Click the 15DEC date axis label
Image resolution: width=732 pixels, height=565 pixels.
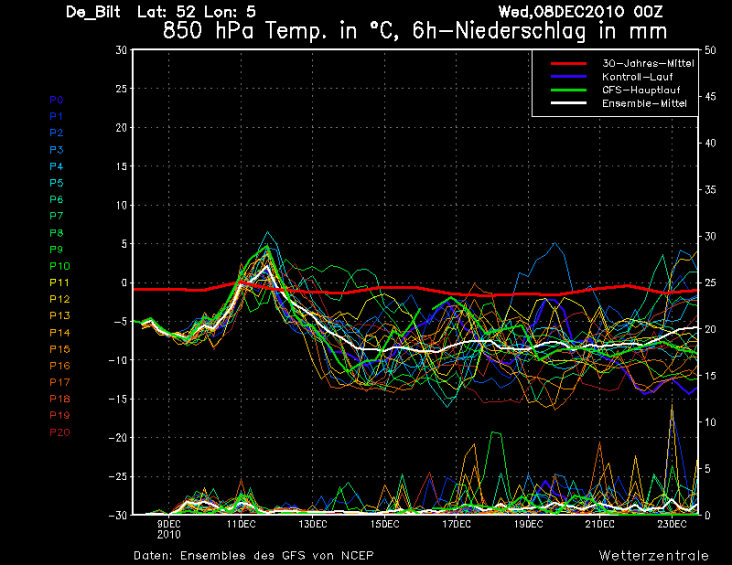[x=385, y=524]
